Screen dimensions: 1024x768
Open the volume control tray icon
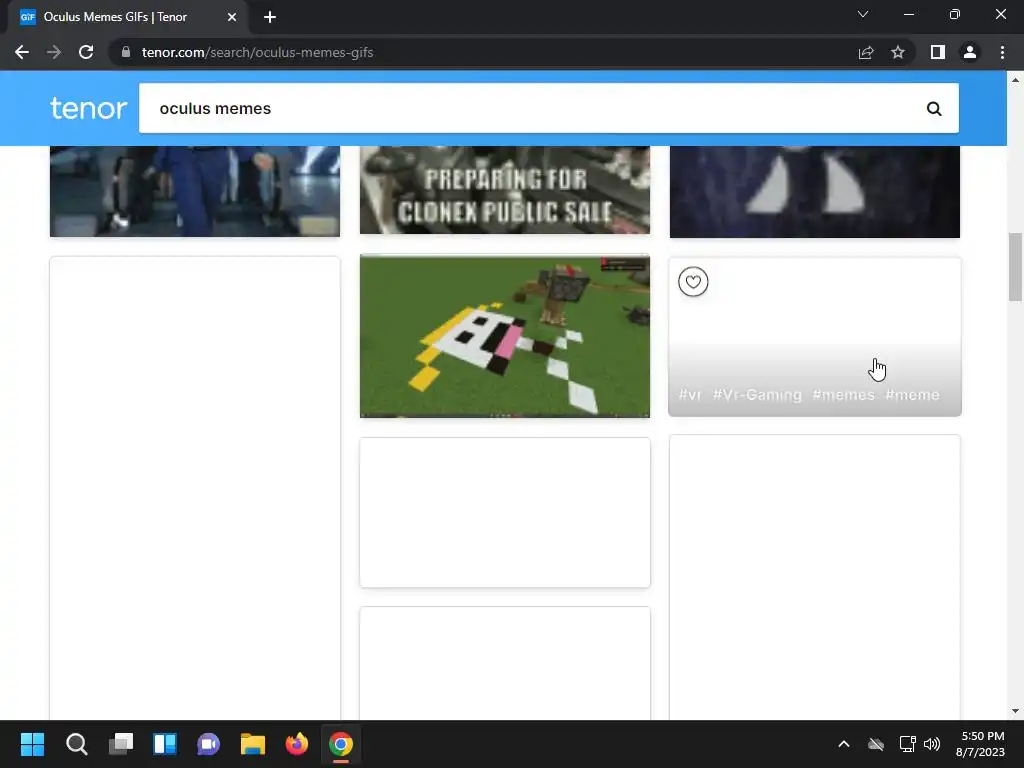click(x=932, y=744)
